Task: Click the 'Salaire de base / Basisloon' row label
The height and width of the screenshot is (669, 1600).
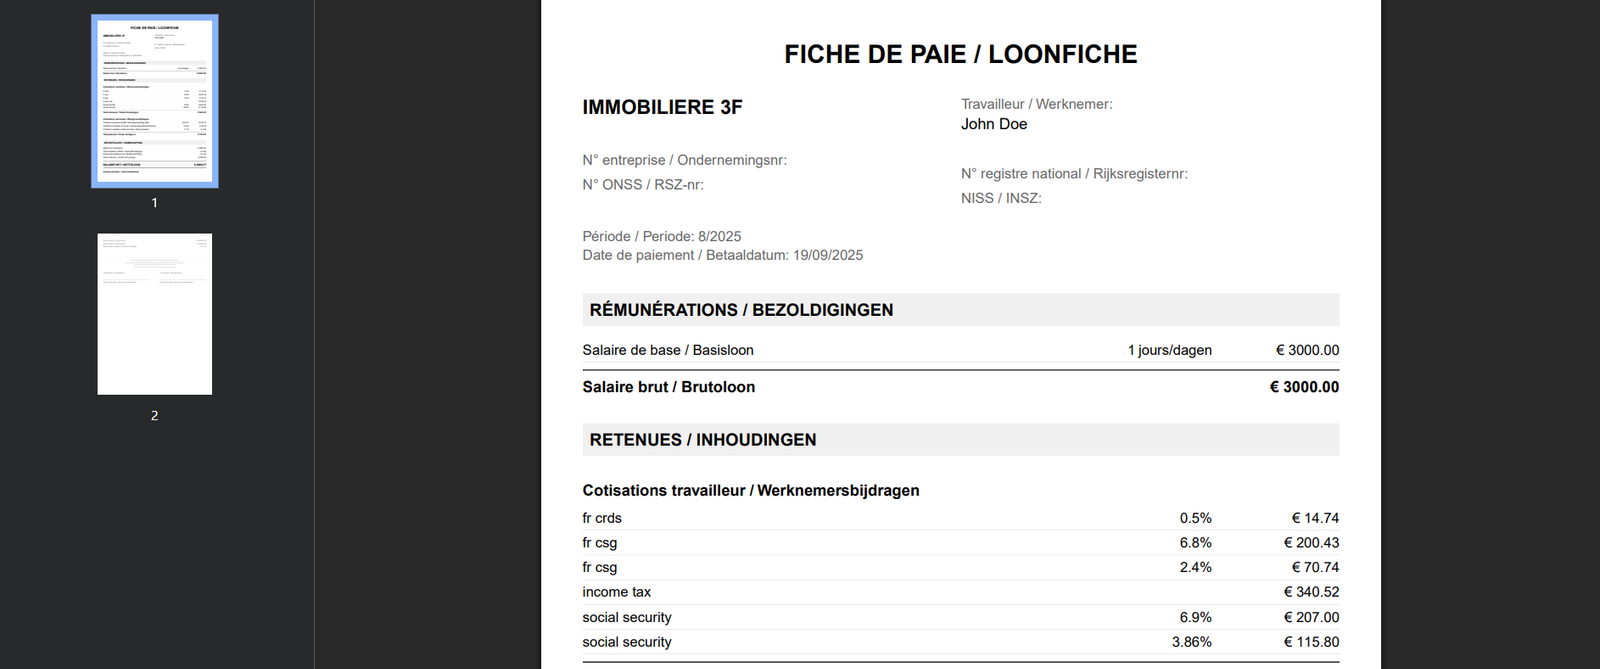Action: point(668,350)
